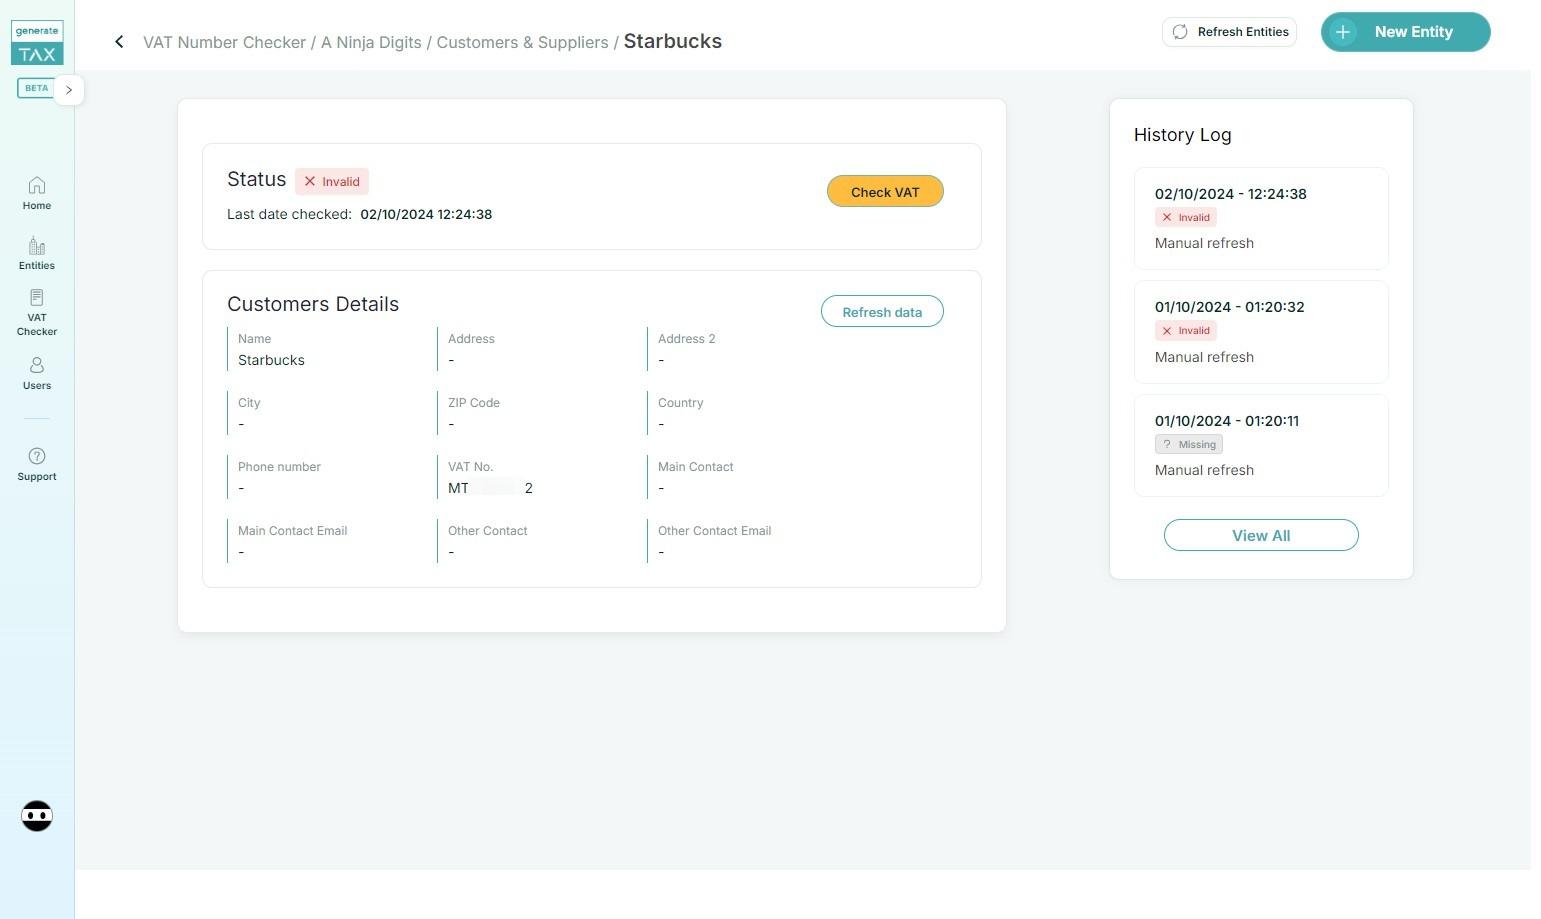Click the Phone number label
This screenshot has width=1541, height=919.
coord(279,467)
